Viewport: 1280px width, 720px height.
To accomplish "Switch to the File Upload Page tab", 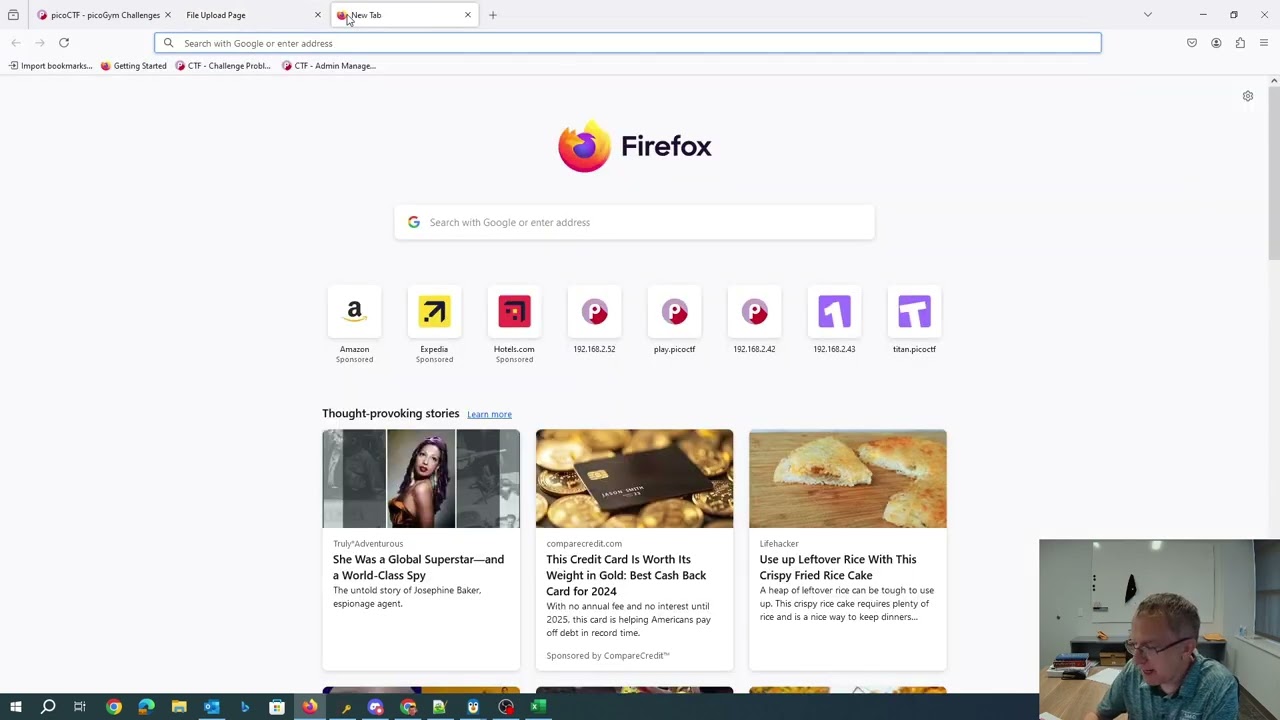I will coord(253,15).
